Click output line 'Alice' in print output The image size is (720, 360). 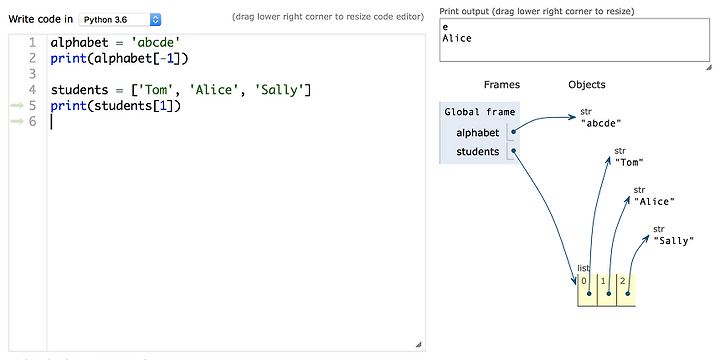[x=457, y=39]
